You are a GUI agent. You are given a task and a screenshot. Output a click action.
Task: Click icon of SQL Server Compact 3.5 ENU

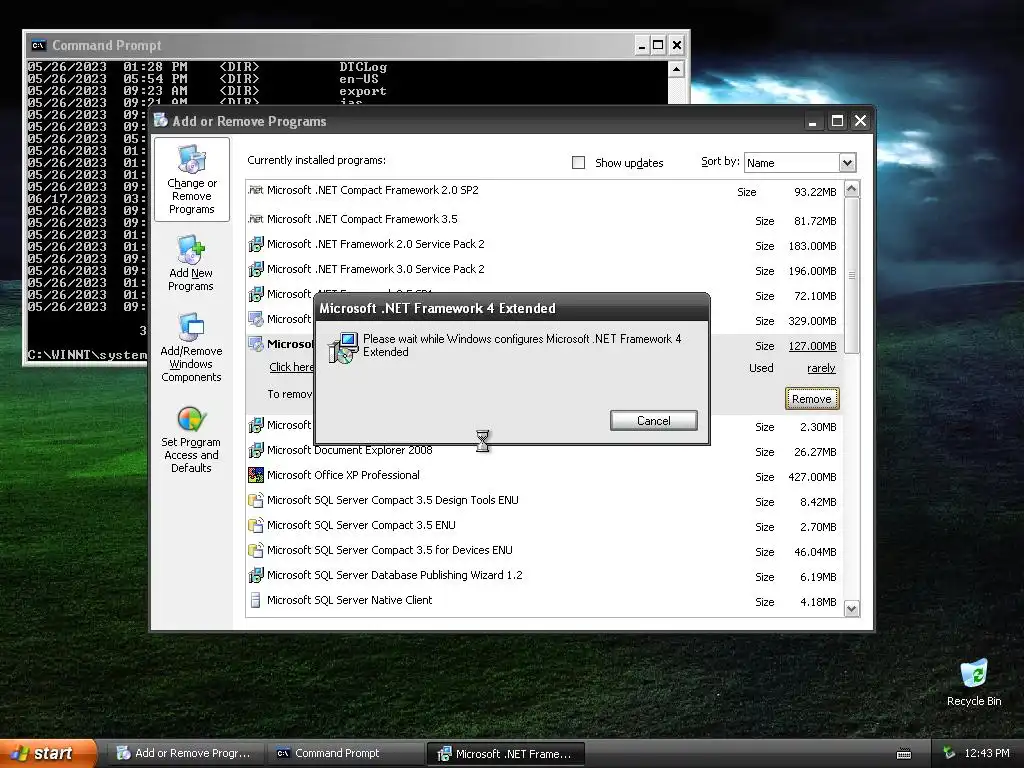(x=255, y=525)
